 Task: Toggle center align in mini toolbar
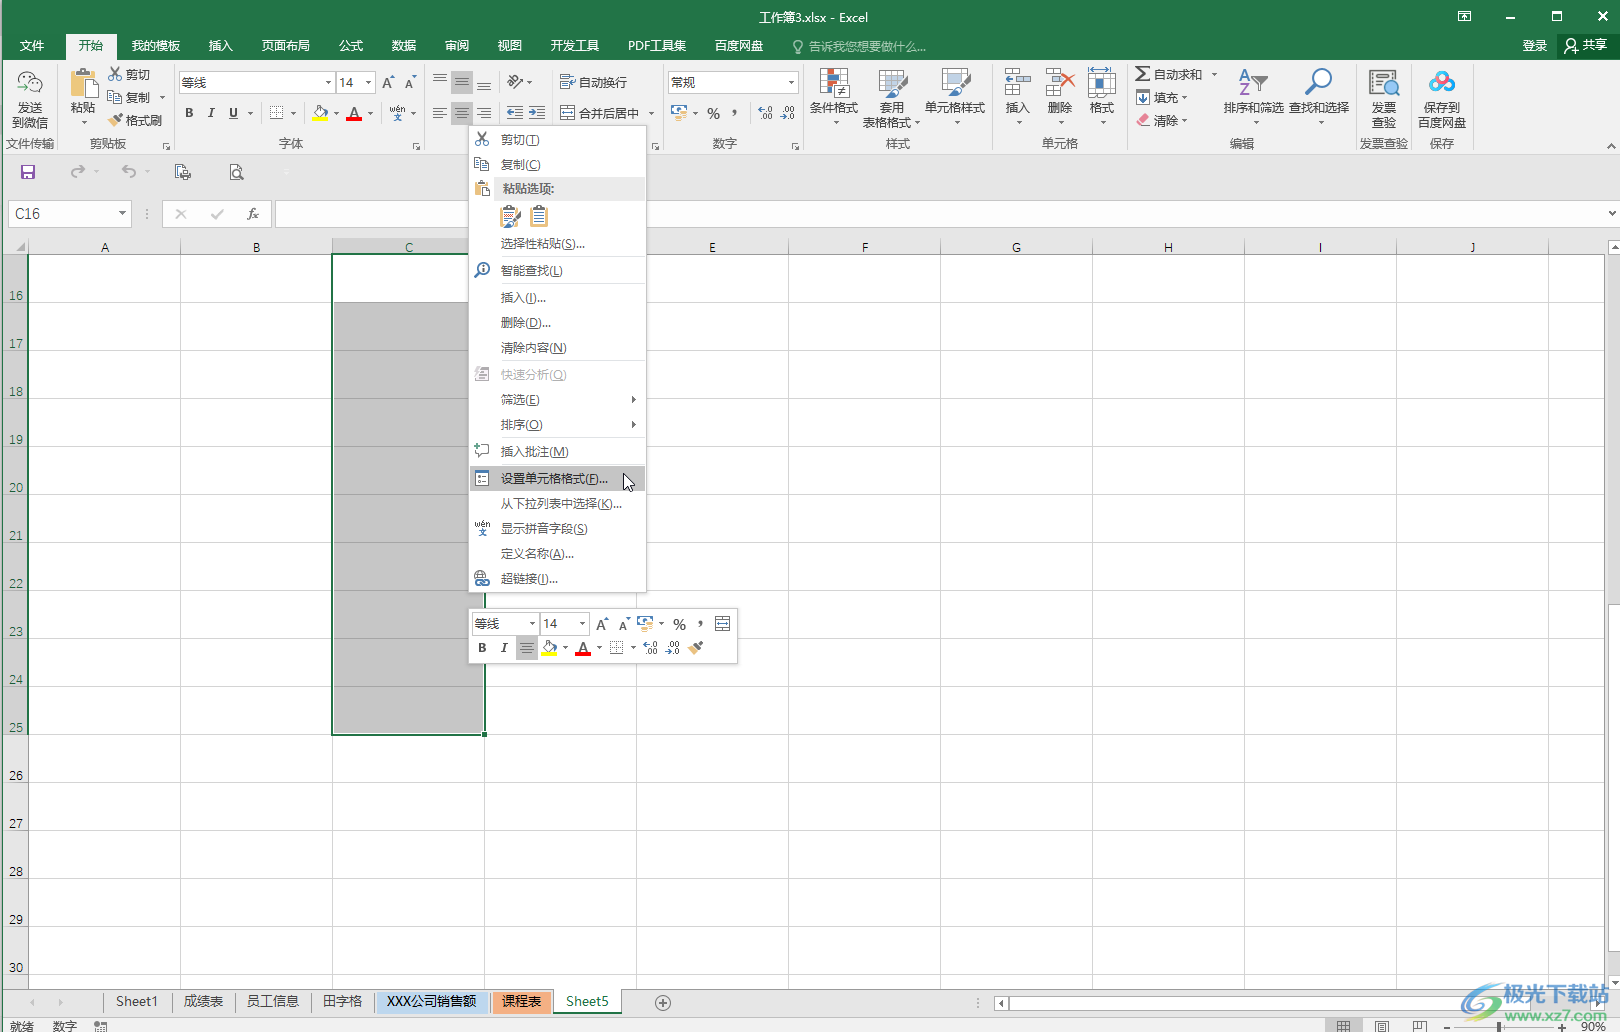coord(527,648)
